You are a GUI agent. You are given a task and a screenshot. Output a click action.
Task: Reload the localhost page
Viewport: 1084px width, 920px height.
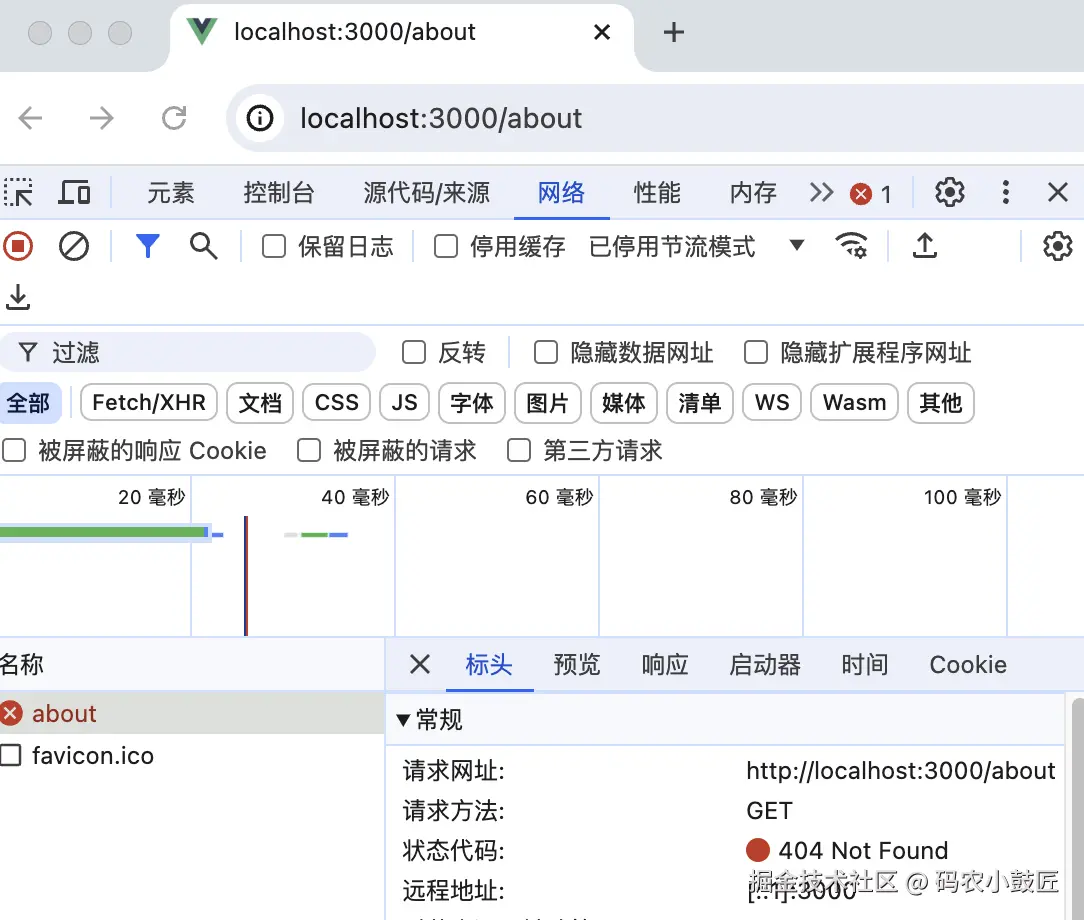click(174, 118)
